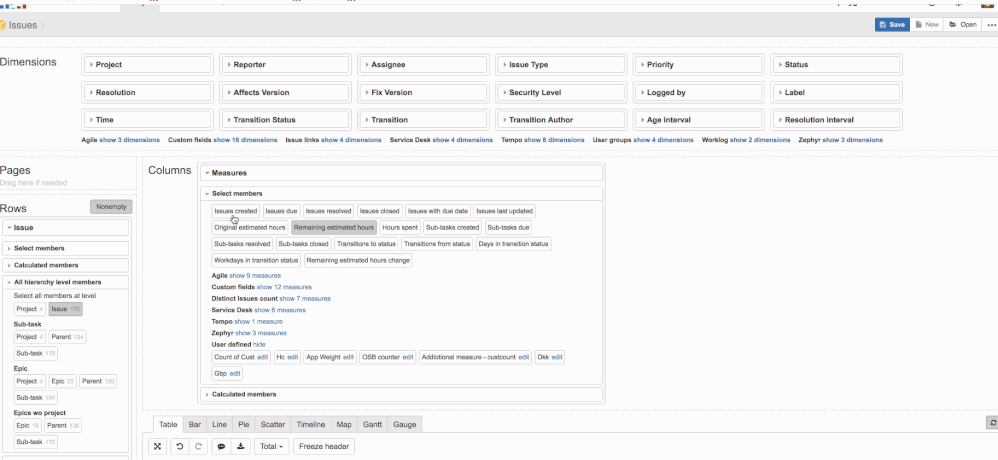Toggle the Freeze header button

324,447
